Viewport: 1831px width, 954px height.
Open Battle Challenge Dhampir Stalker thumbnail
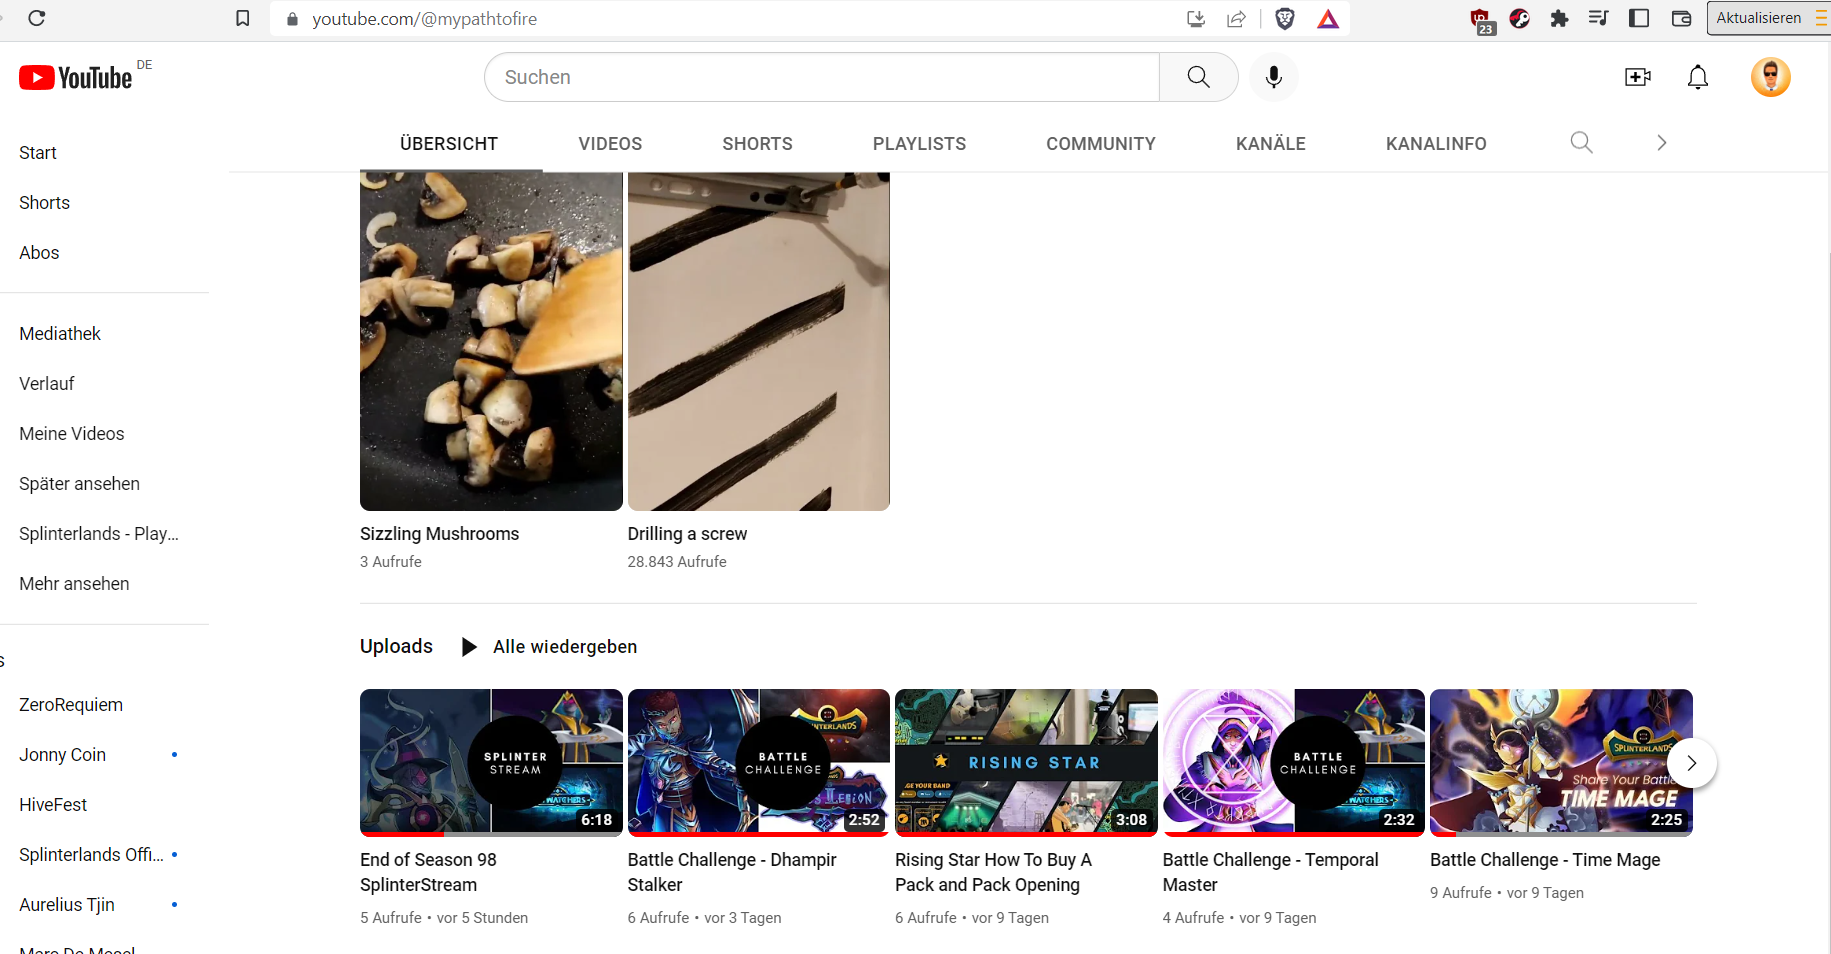point(759,762)
